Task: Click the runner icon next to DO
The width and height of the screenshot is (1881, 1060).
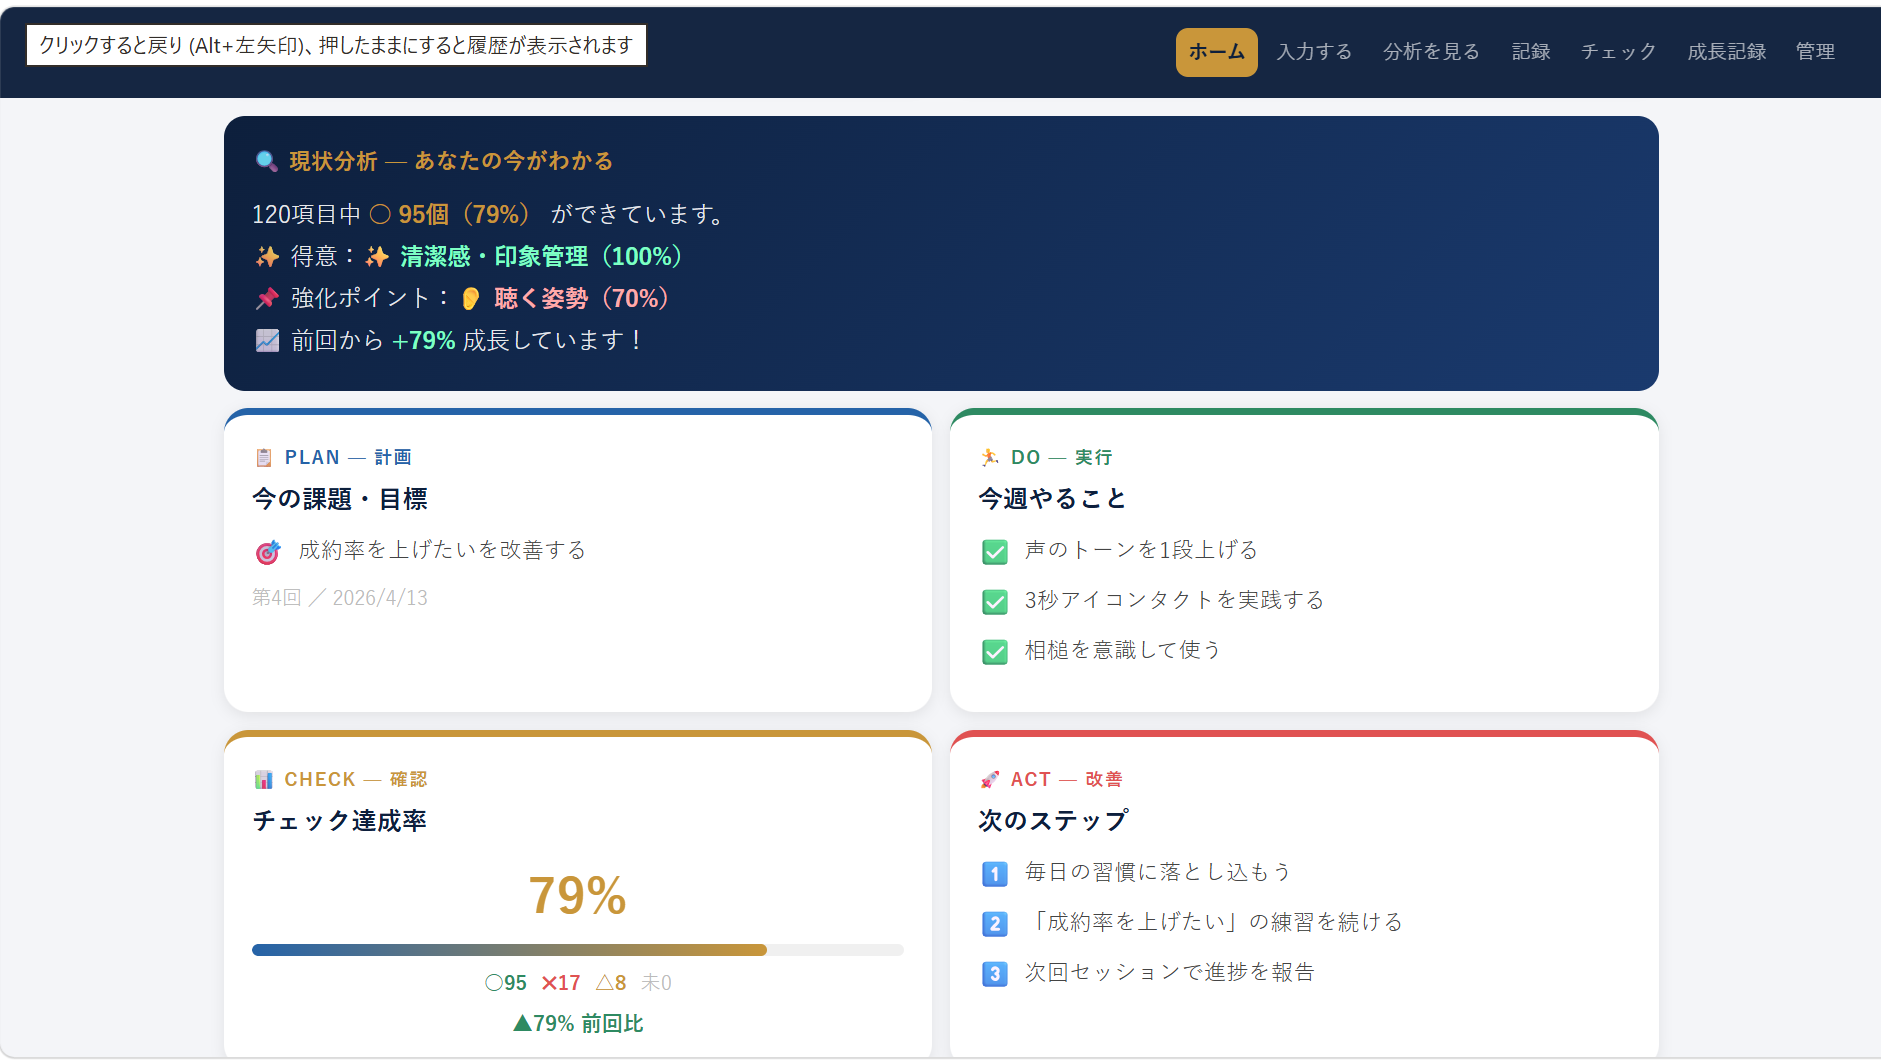Action: click(x=990, y=457)
